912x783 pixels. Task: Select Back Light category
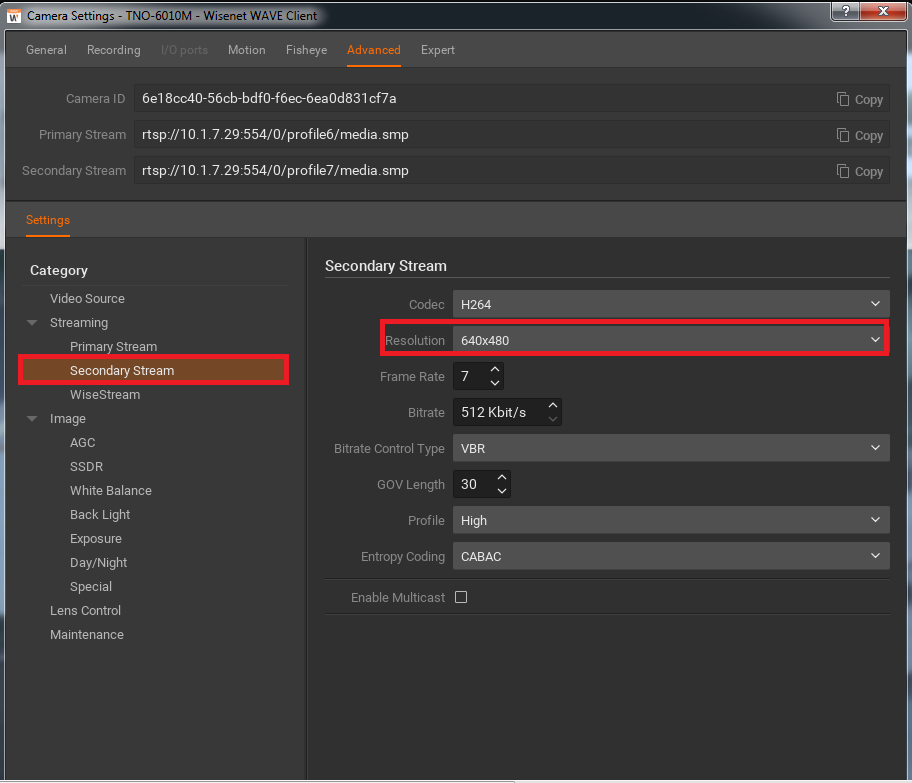[x=100, y=515]
